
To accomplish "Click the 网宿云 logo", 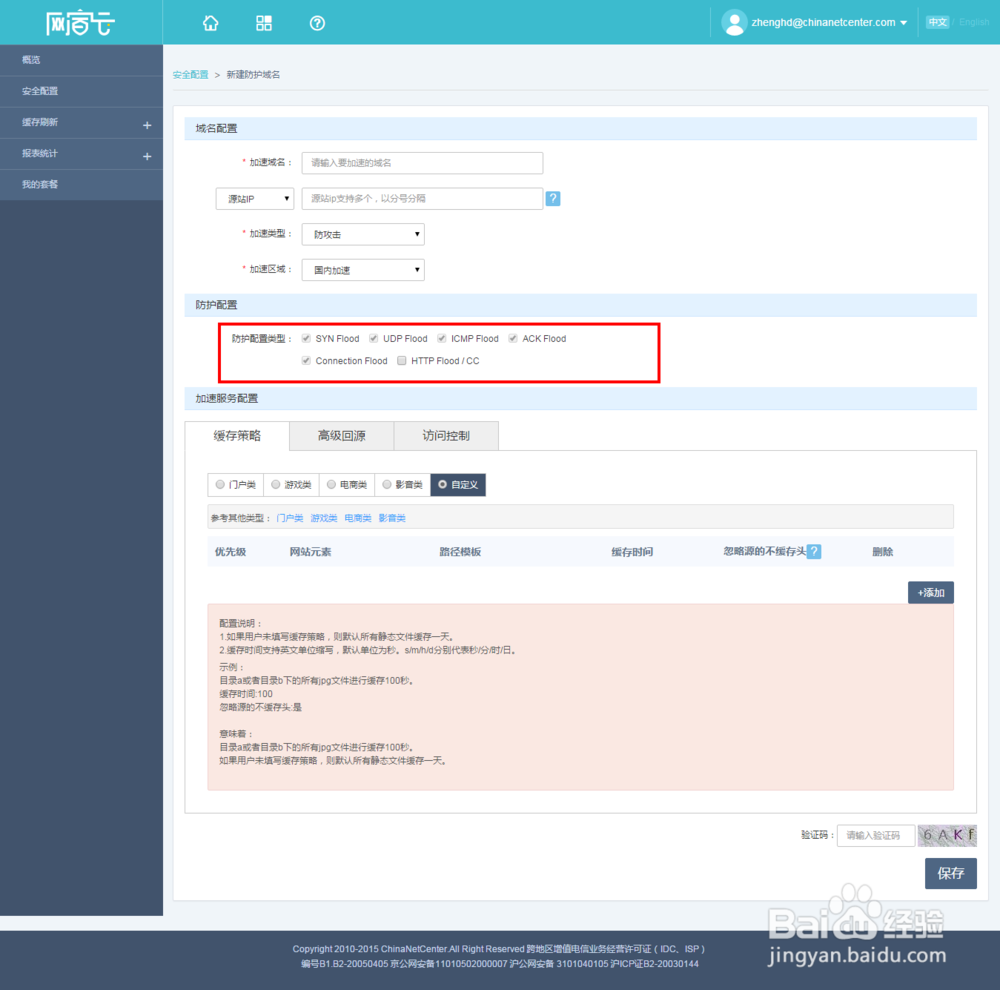I will (80, 23).
